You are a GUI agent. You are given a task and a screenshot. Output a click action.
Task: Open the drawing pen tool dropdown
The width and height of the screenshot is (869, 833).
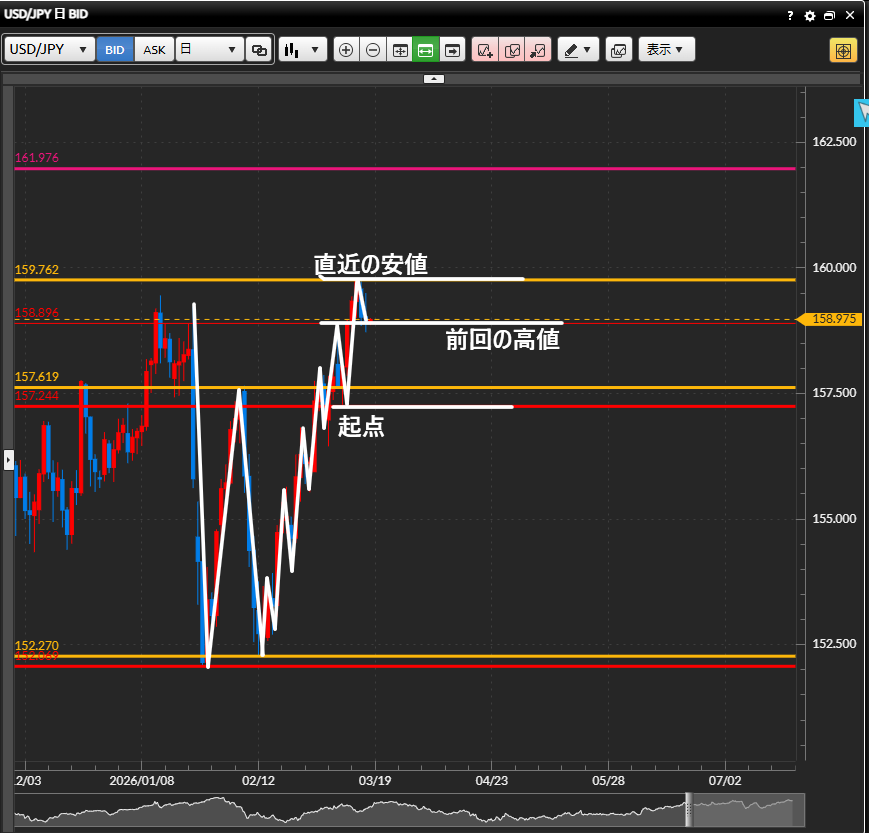(x=577, y=50)
